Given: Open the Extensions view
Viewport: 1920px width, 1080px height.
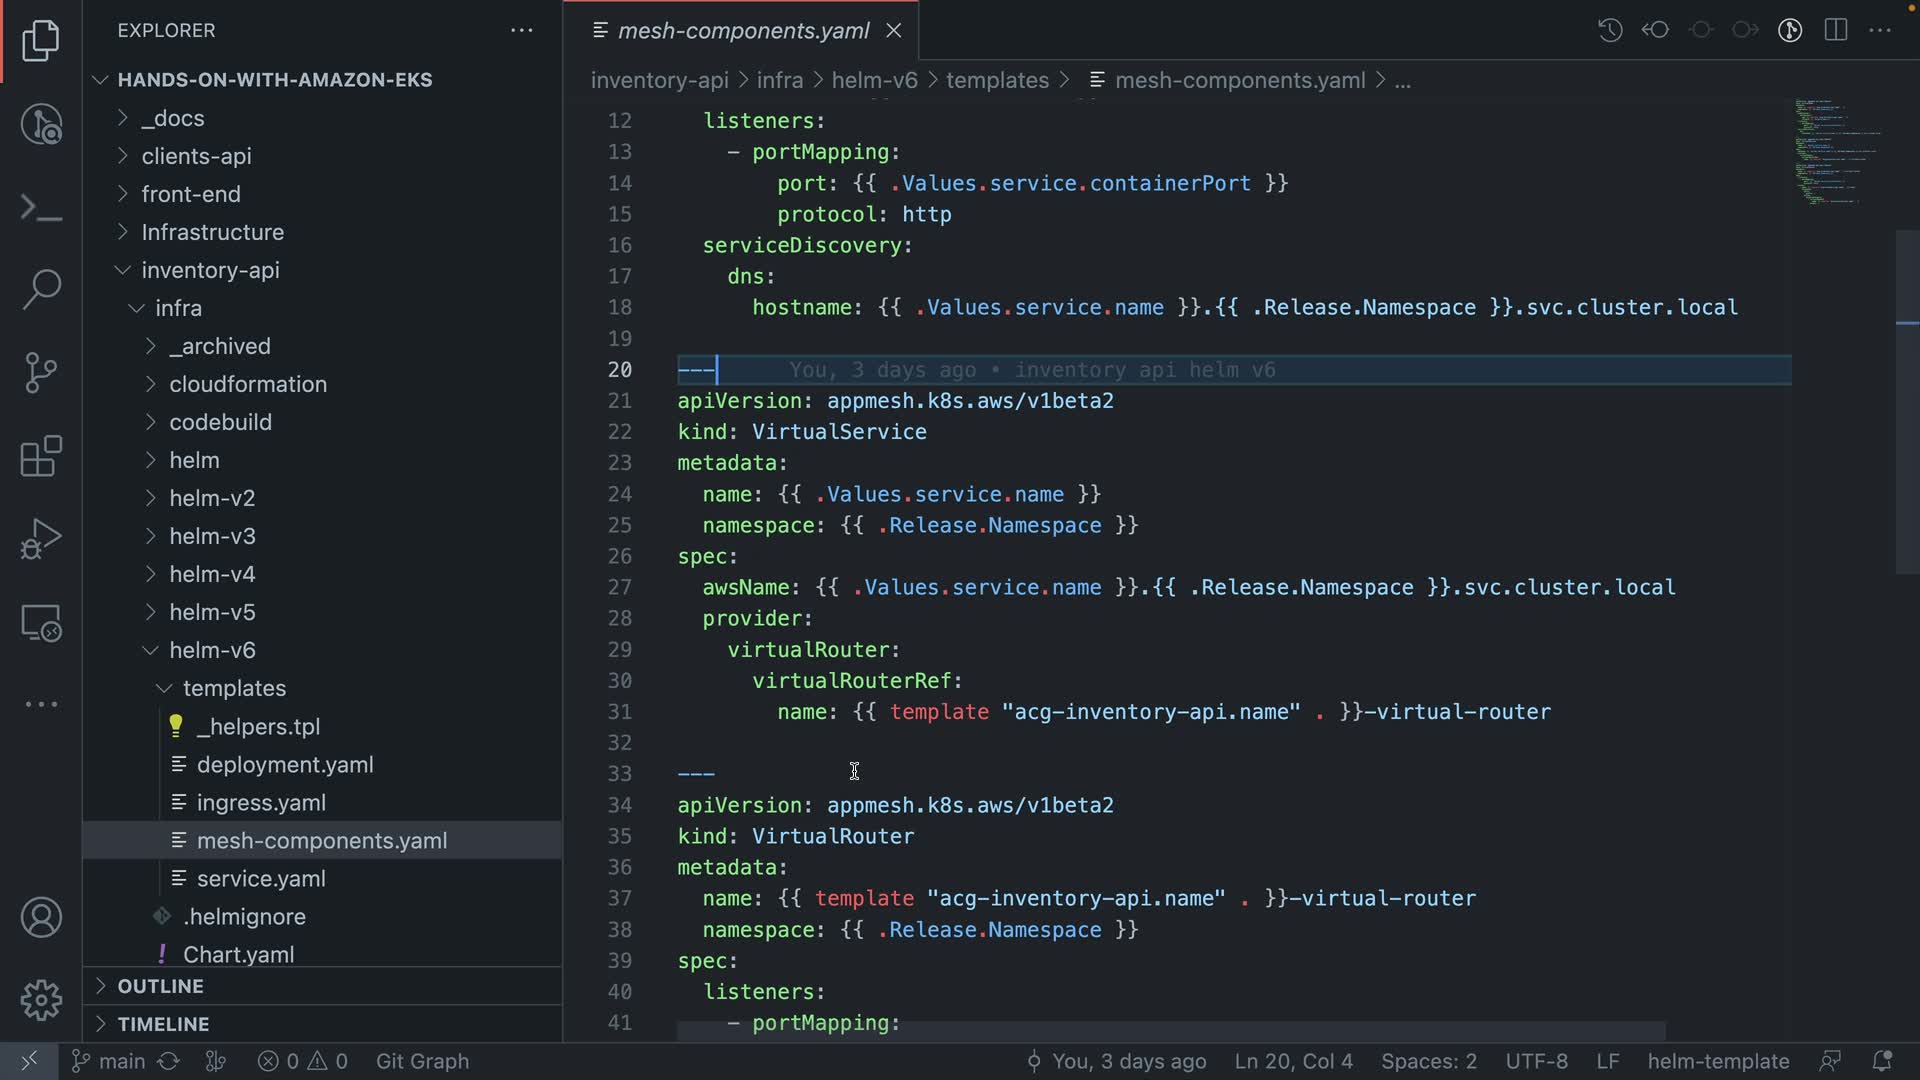Looking at the screenshot, I should coord(41,457).
